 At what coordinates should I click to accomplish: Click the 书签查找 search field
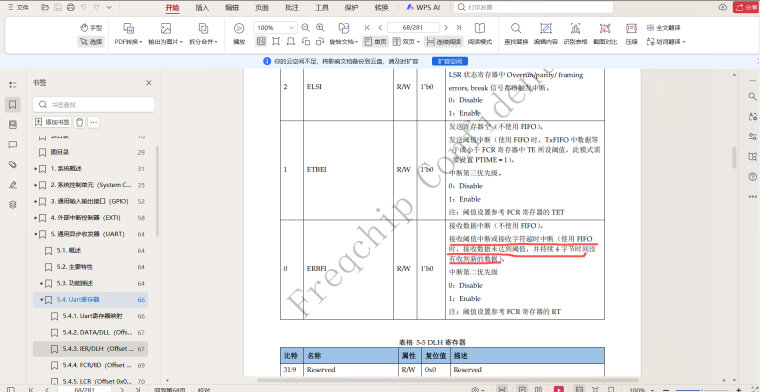click(94, 104)
